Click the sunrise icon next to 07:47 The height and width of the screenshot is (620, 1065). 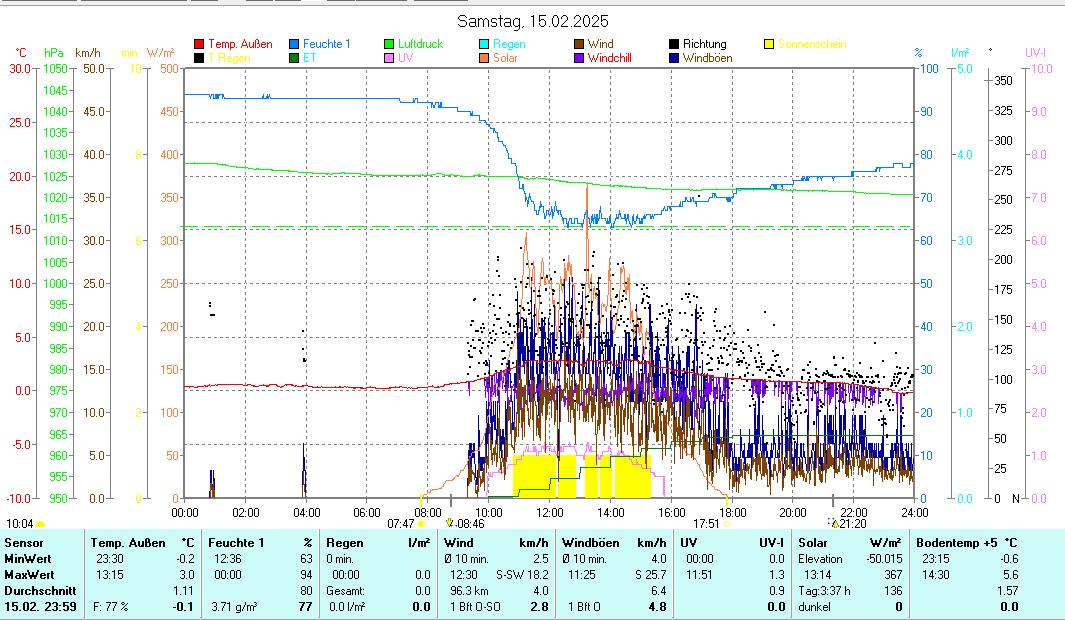click(x=421, y=523)
